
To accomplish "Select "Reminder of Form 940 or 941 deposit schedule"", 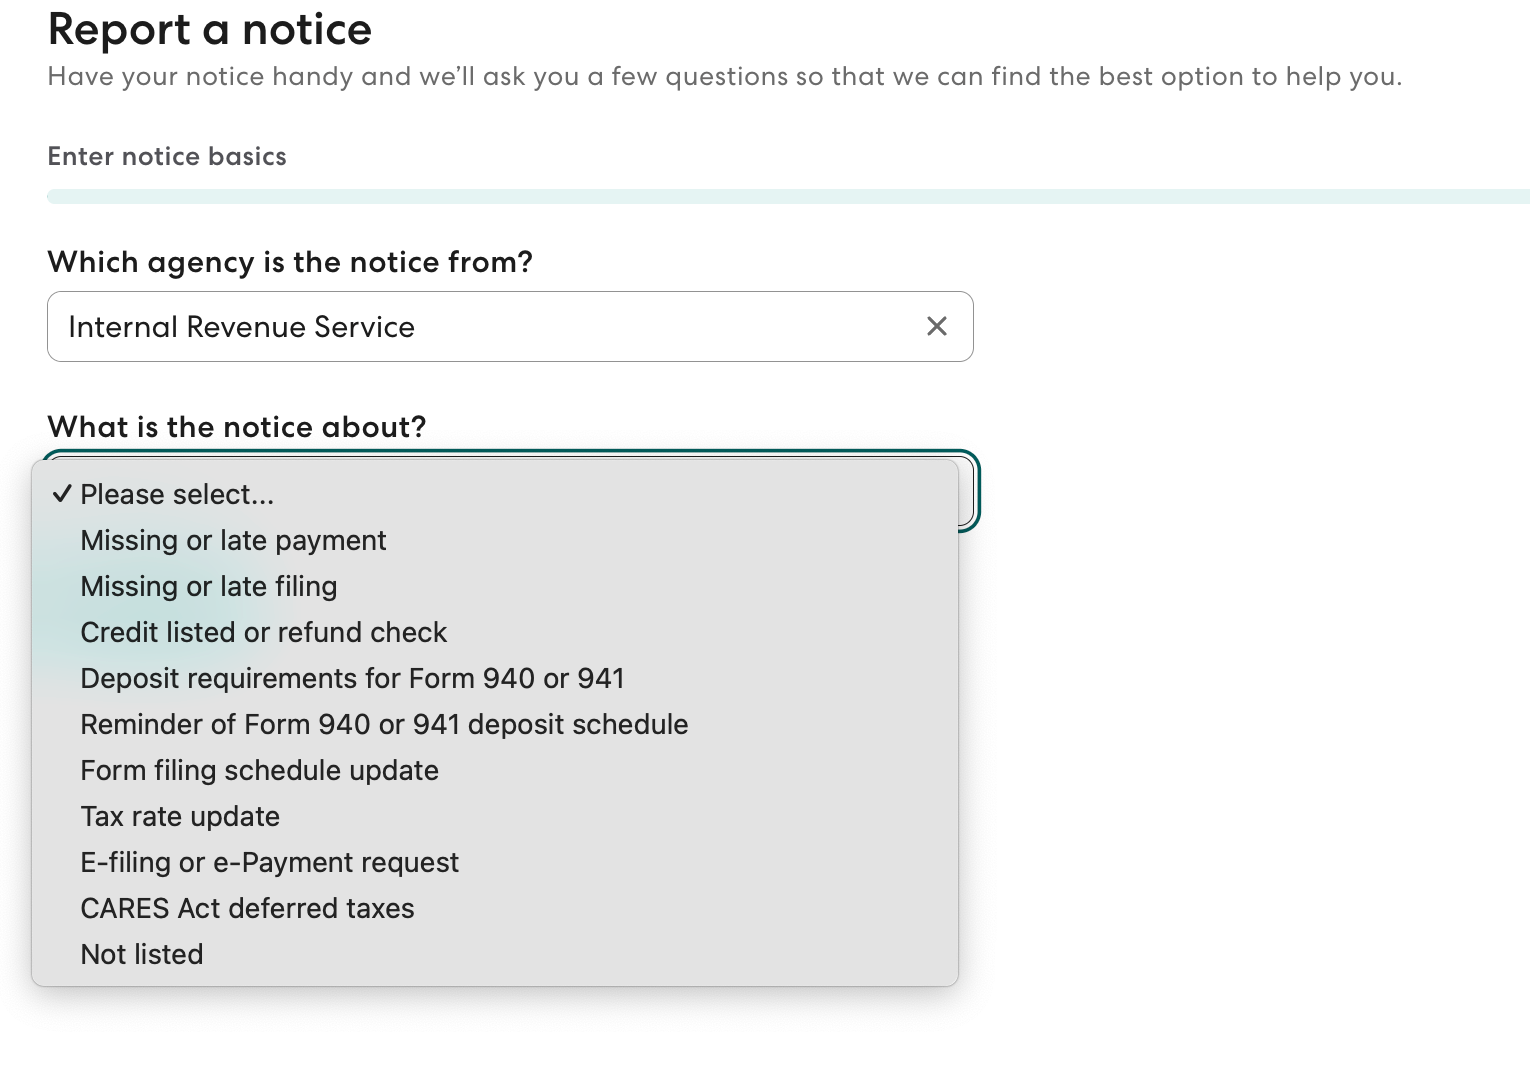I will point(384,724).
